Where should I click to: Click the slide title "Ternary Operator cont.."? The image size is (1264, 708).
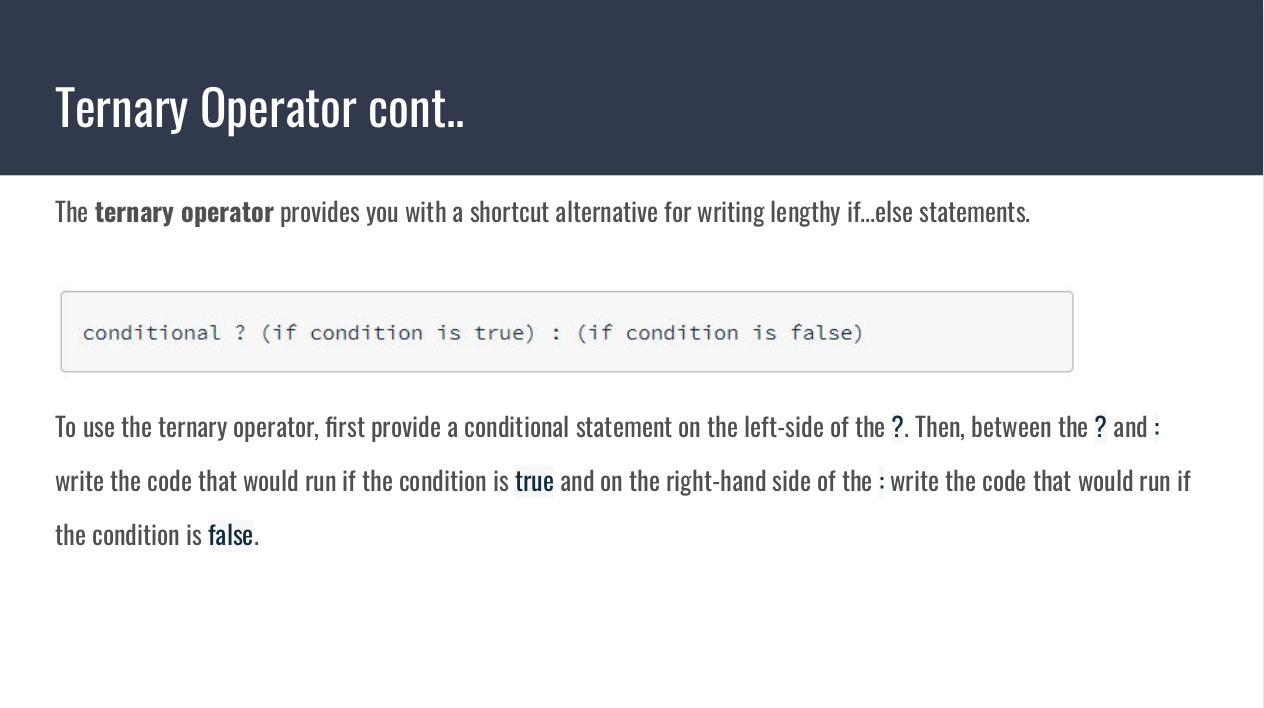tap(259, 107)
